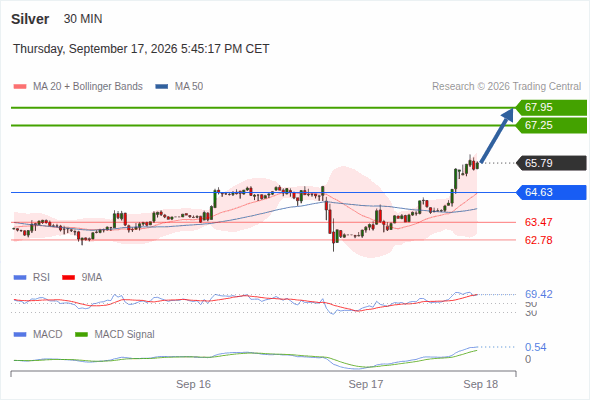Click the red 63.47 support level label

point(538,222)
